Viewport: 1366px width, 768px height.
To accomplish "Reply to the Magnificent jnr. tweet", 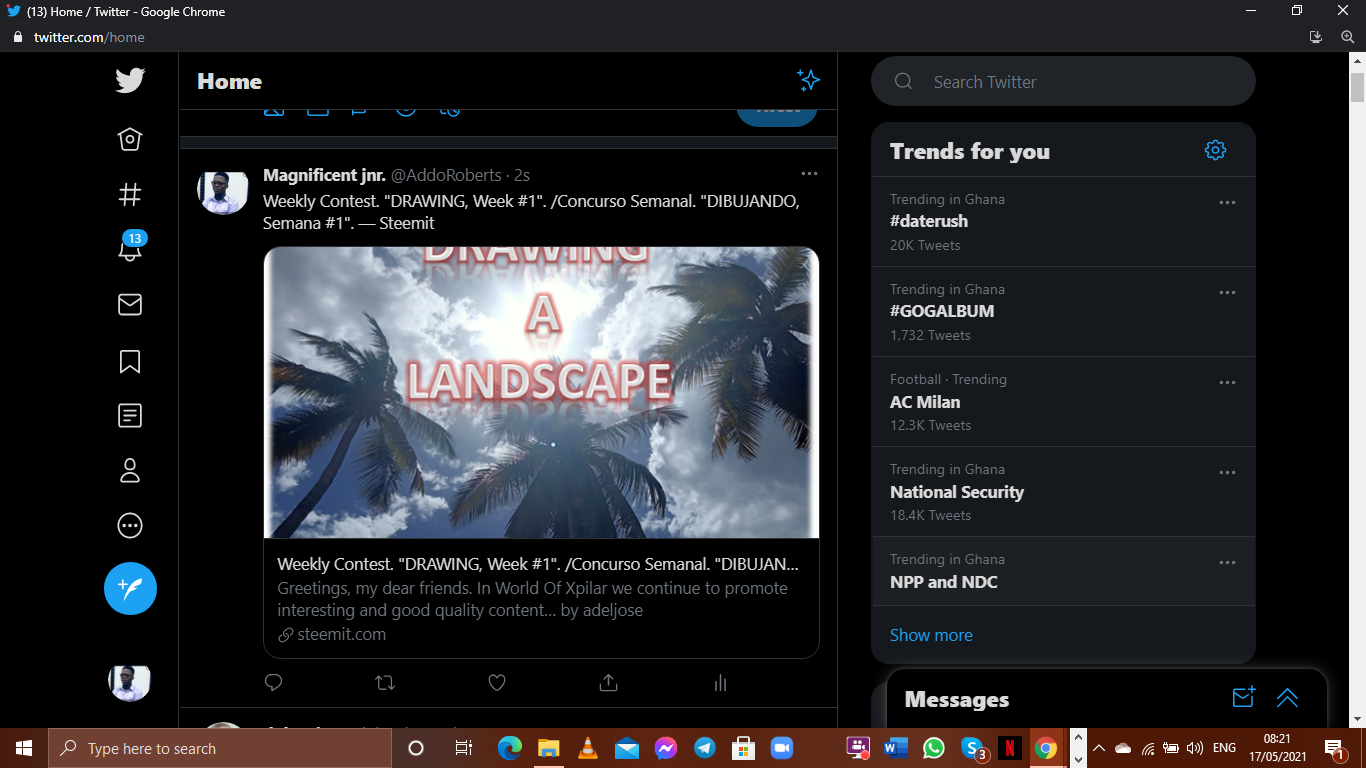I will click(274, 683).
